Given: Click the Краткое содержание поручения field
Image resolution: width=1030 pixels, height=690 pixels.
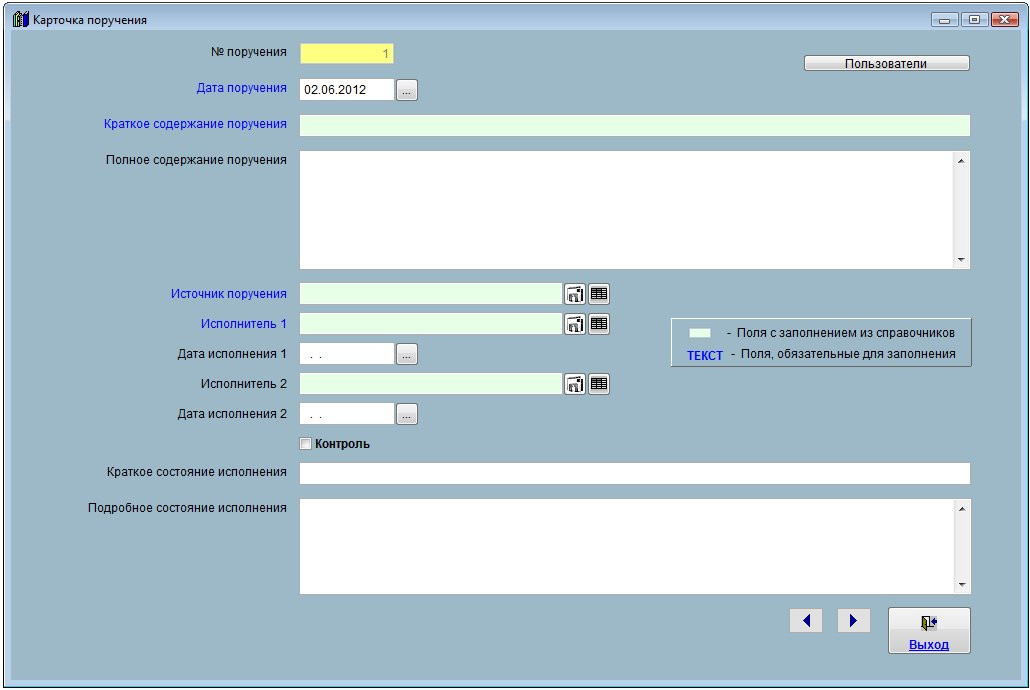Looking at the screenshot, I should click(635, 126).
